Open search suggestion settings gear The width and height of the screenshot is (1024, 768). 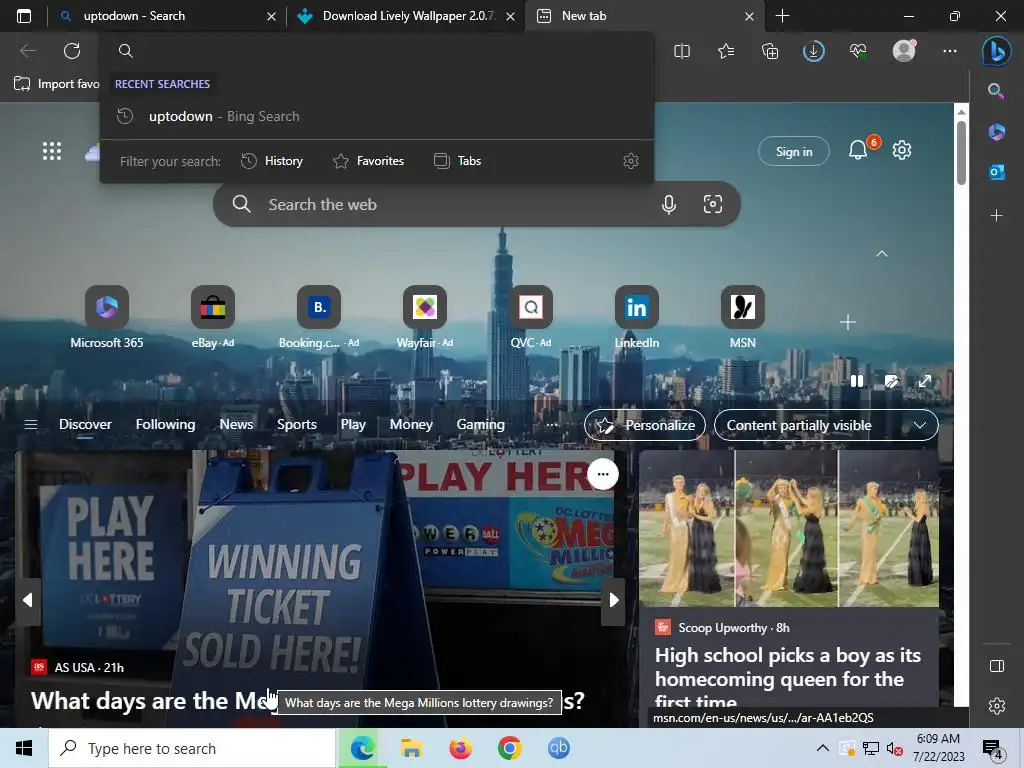tap(631, 161)
